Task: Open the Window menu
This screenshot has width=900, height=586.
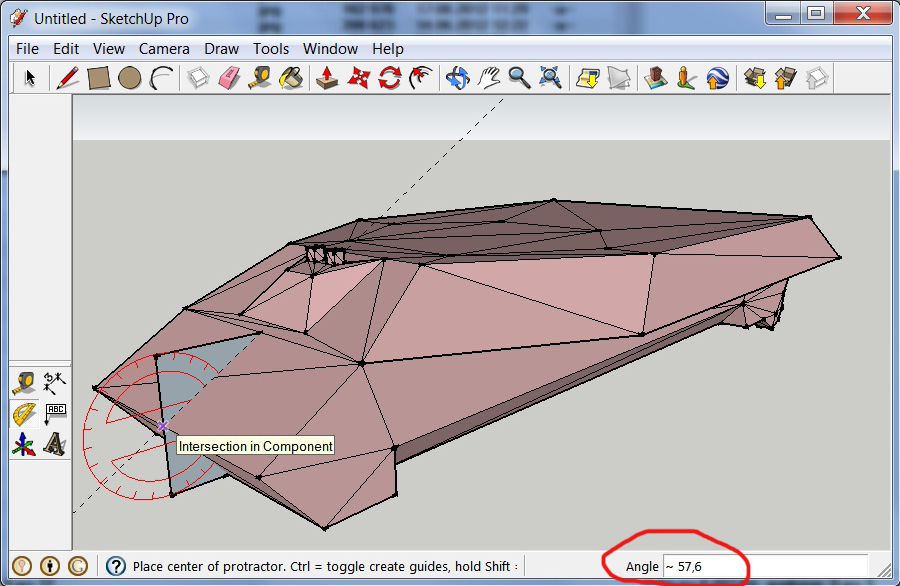Action: tap(330, 48)
